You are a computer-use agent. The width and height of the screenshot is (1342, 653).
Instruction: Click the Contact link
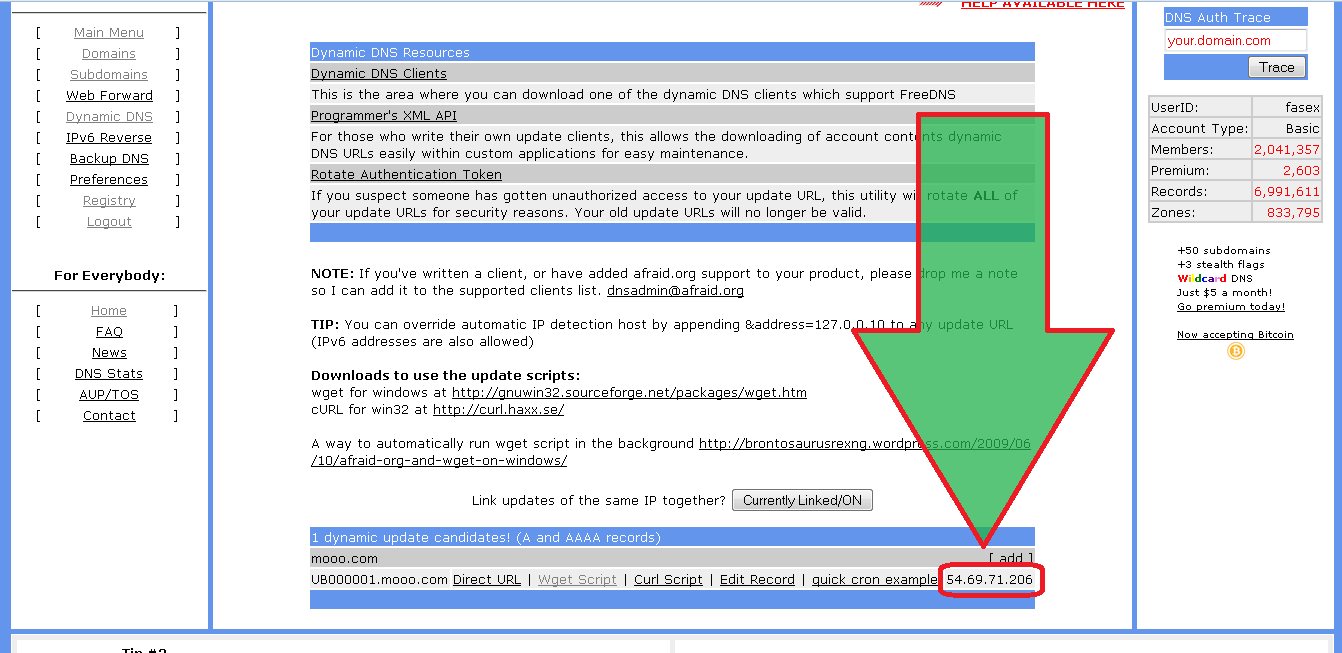tap(109, 416)
